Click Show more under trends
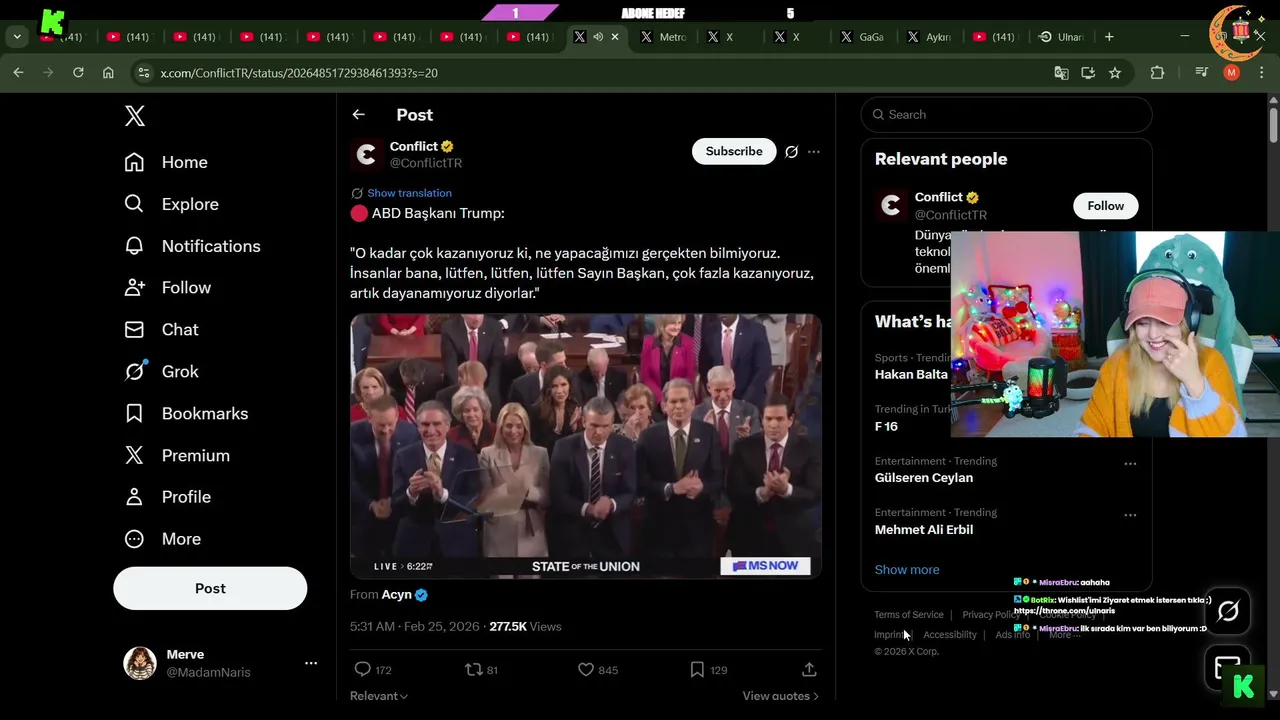This screenshot has height=720, width=1280. (907, 570)
